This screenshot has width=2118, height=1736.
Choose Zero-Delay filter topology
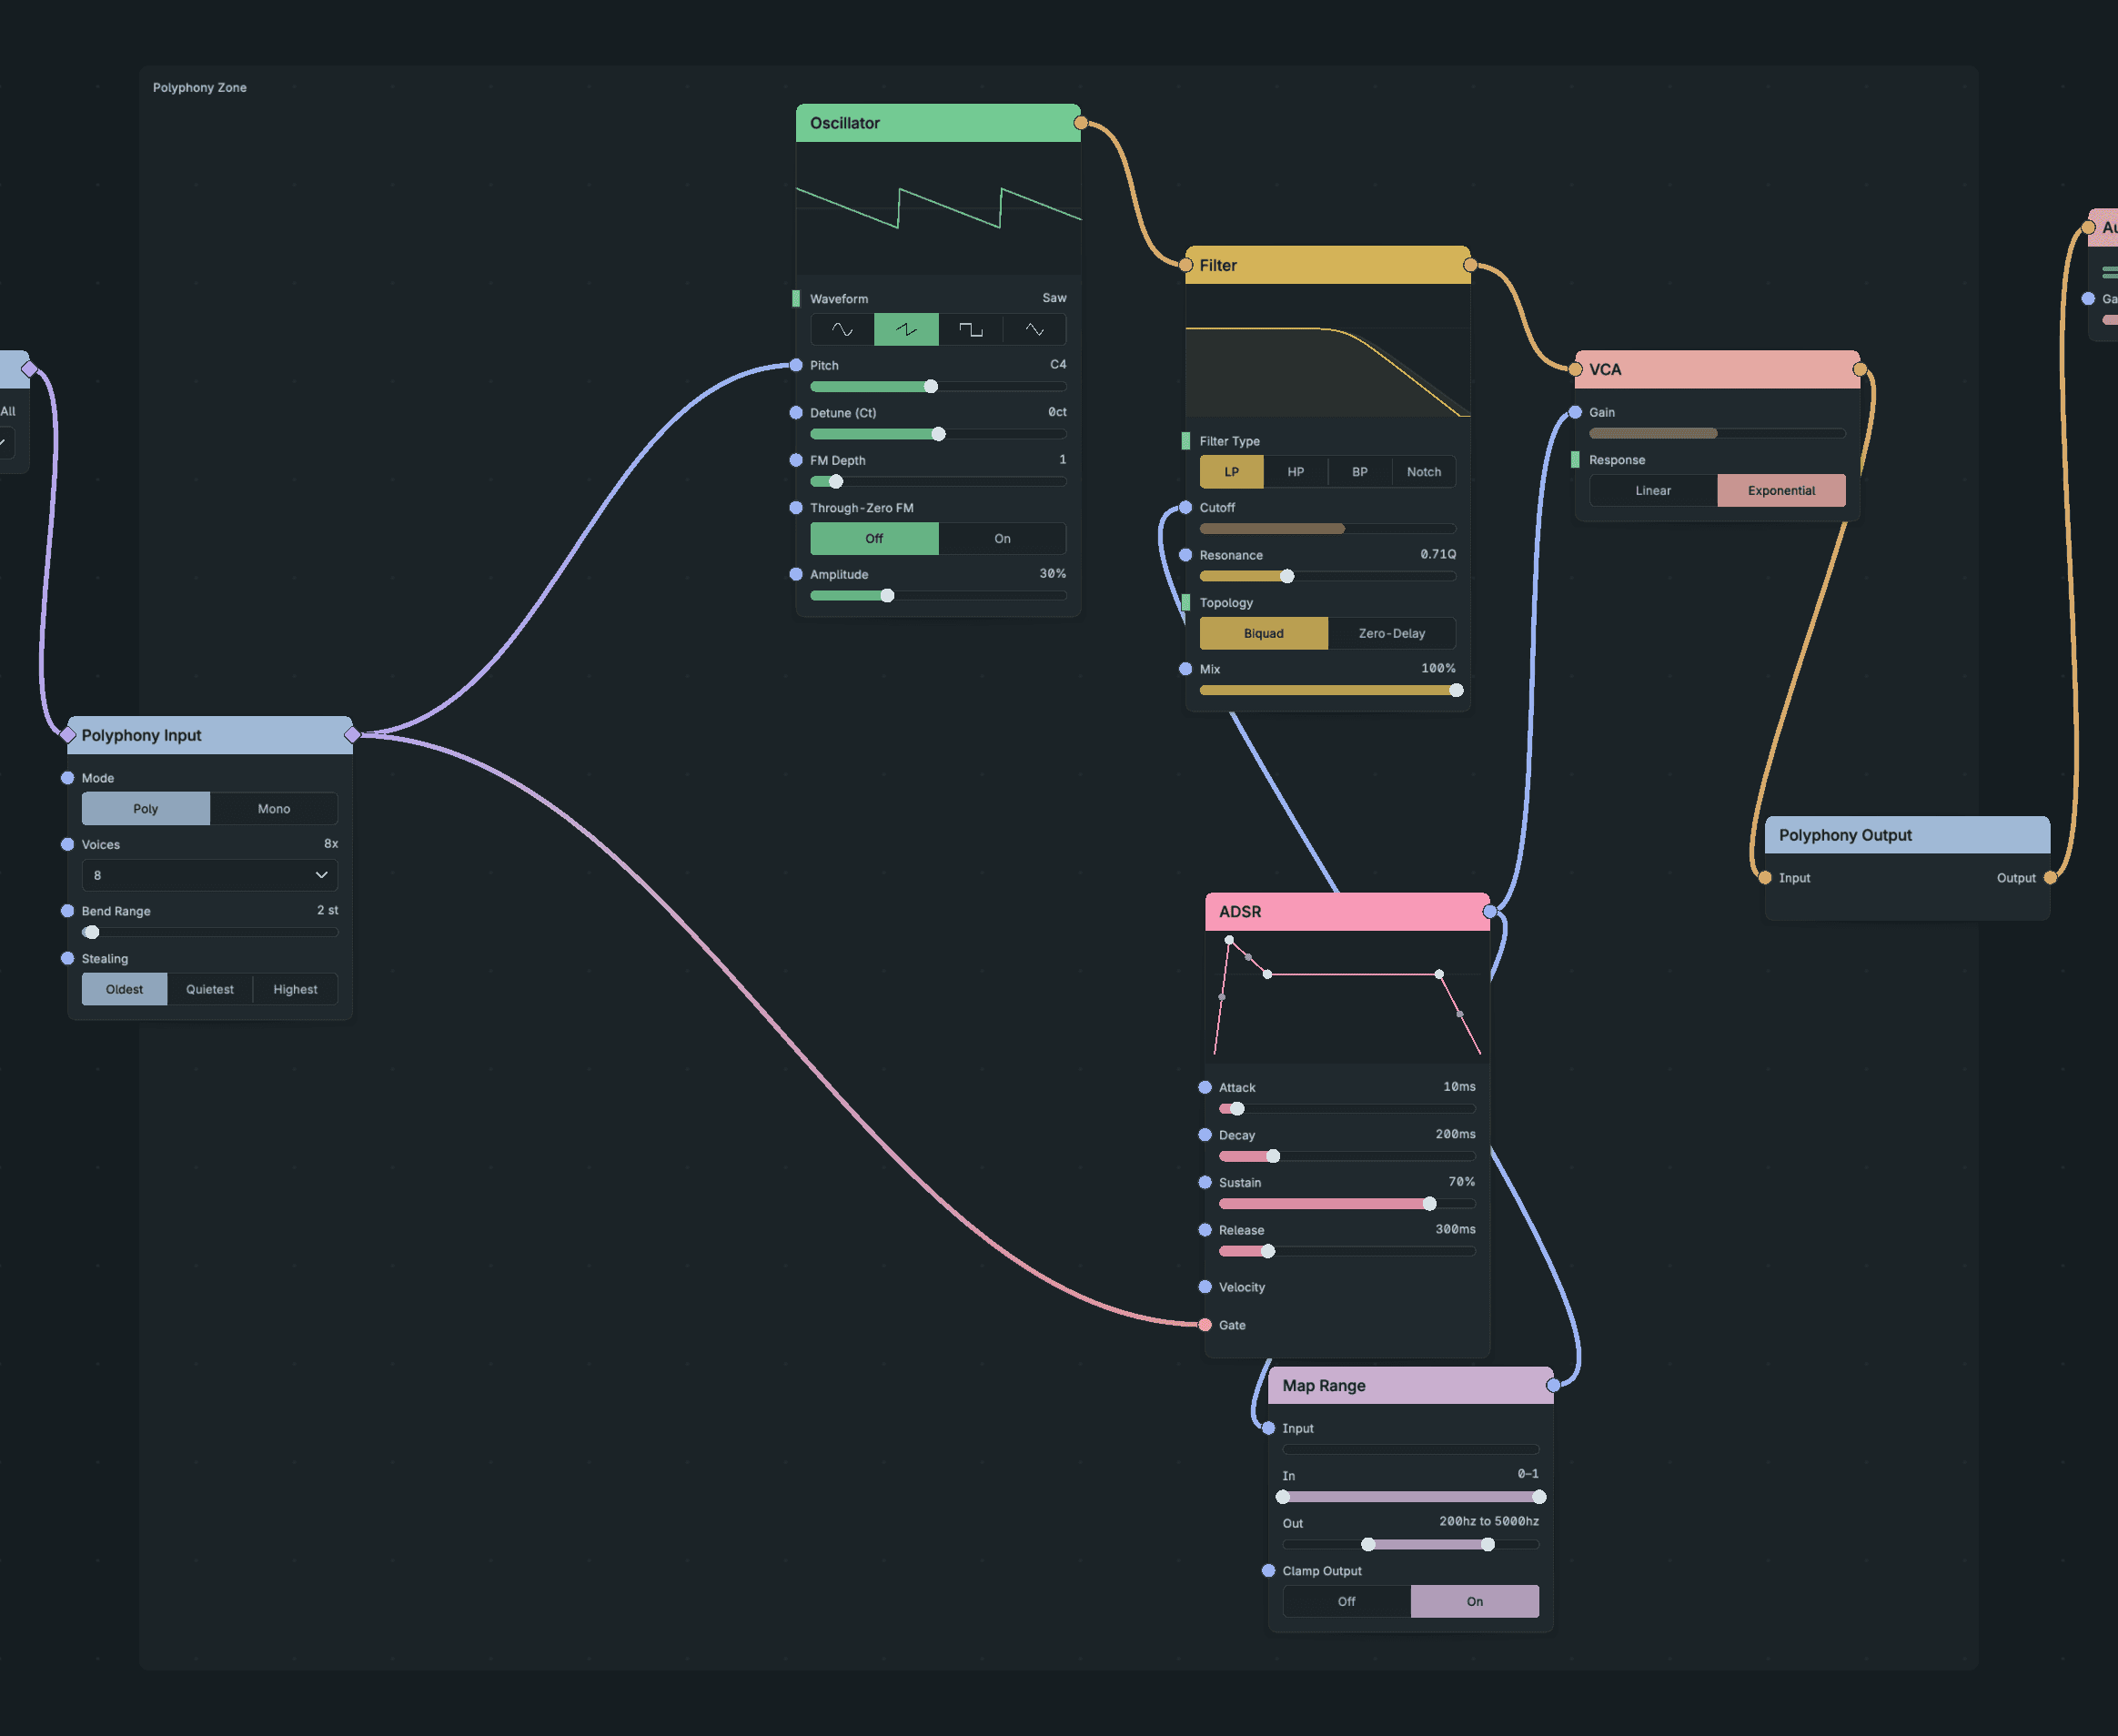click(x=1392, y=633)
